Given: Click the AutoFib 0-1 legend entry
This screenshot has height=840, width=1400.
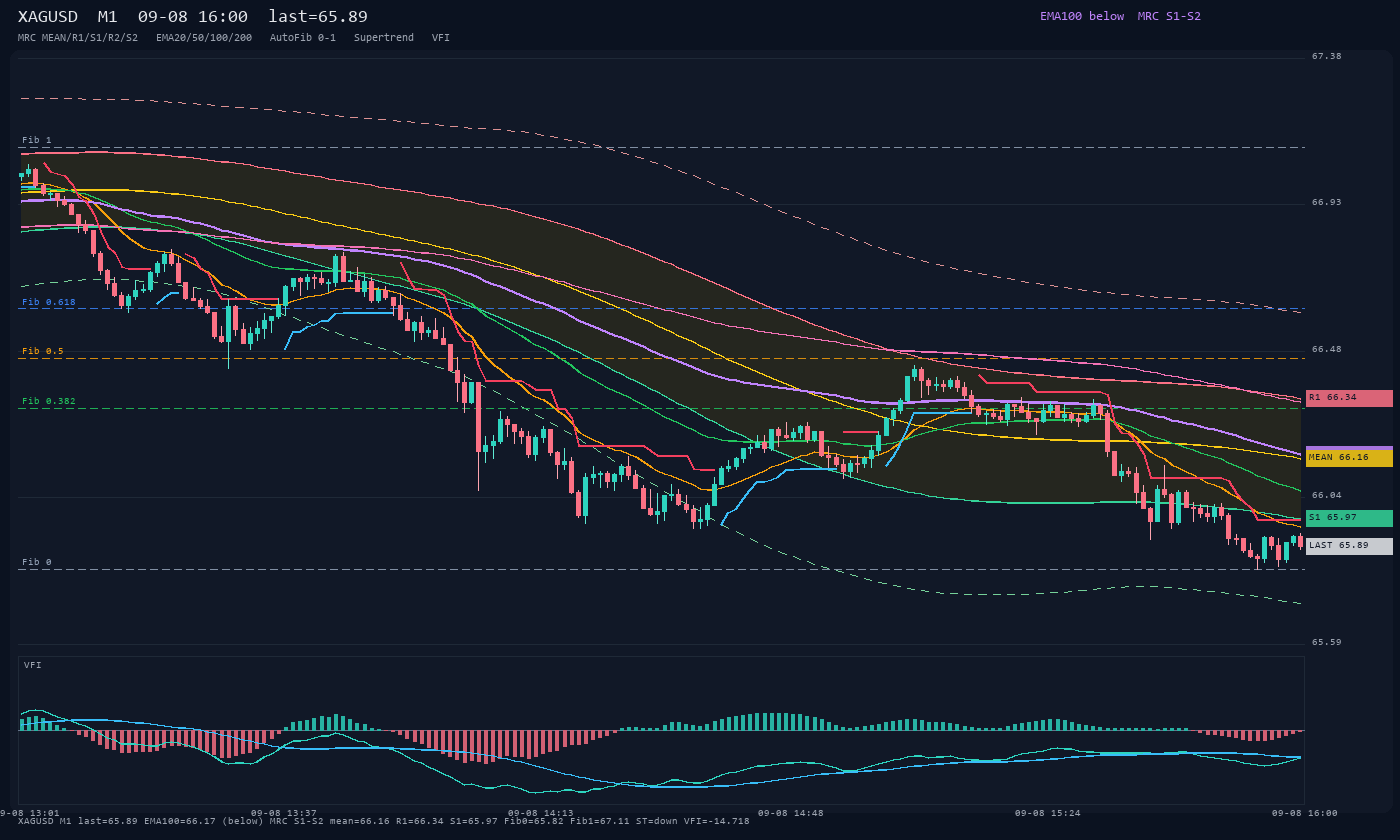Looking at the screenshot, I should point(303,38).
